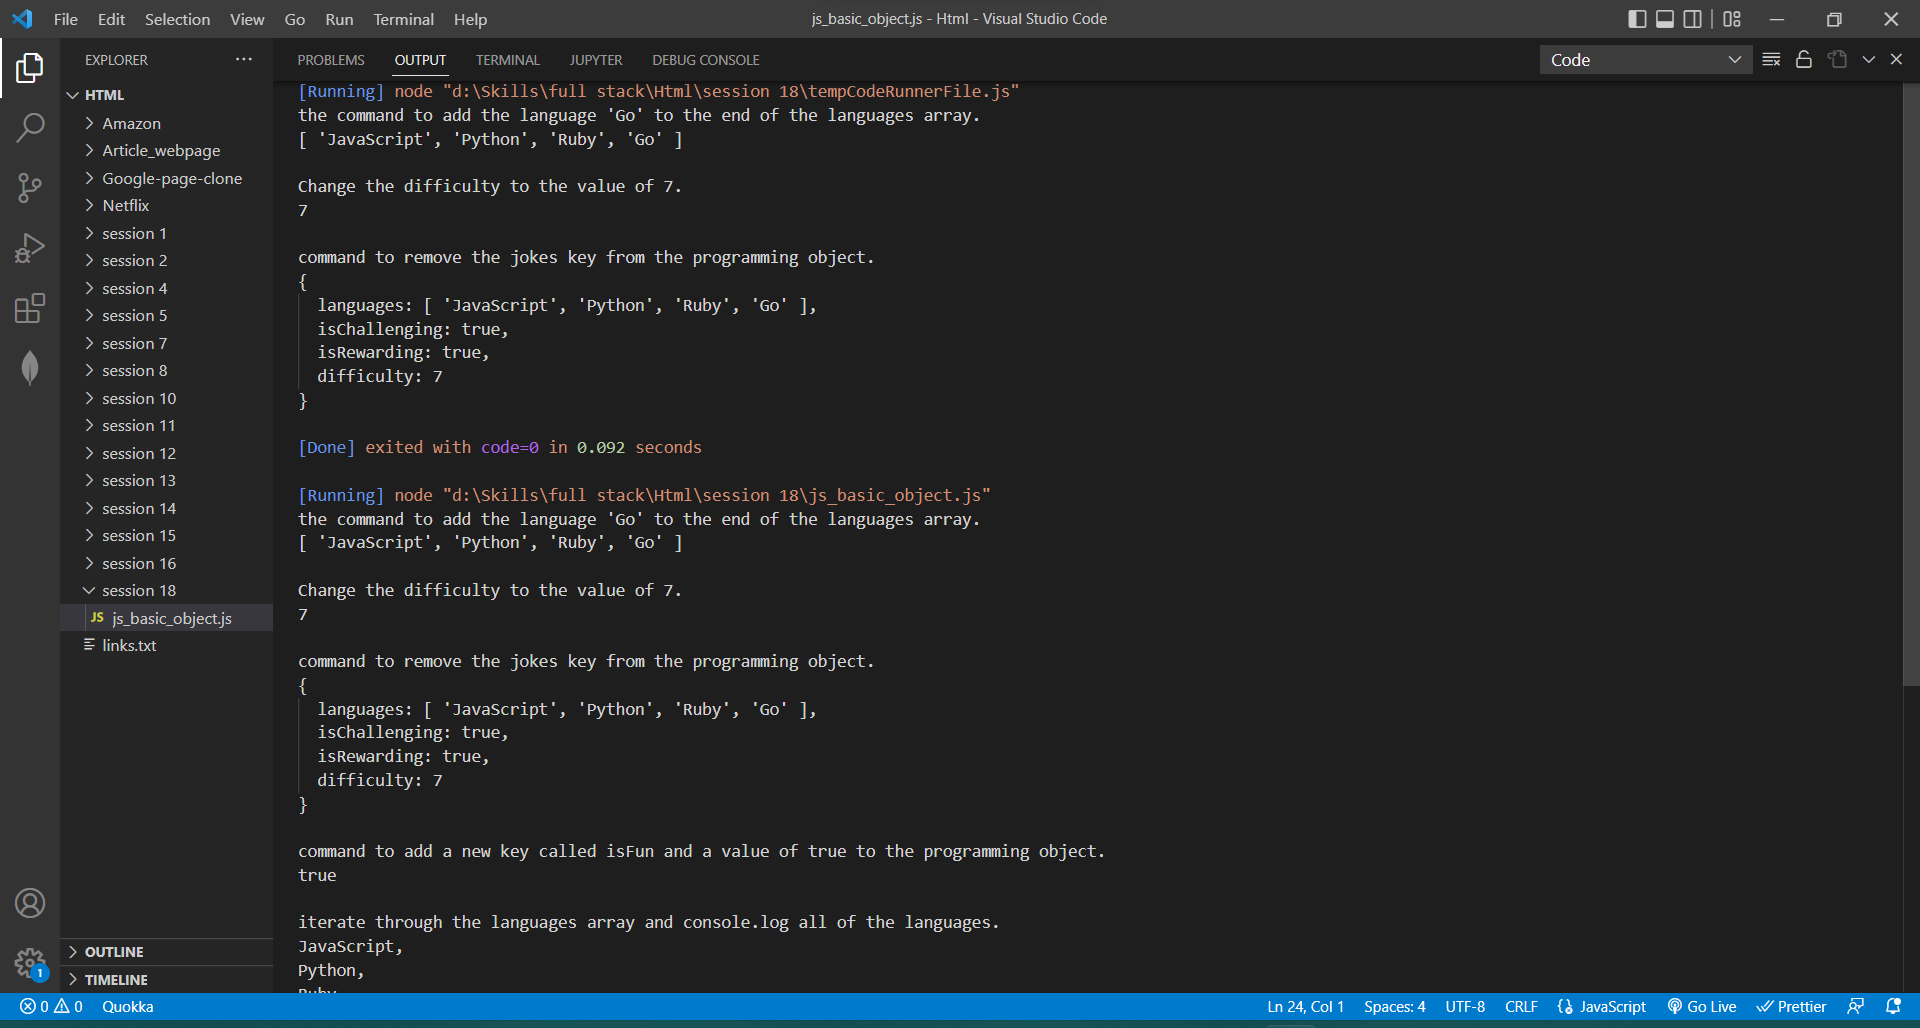Expand the Netflix folder
This screenshot has height=1028, width=1920.
coord(166,205)
